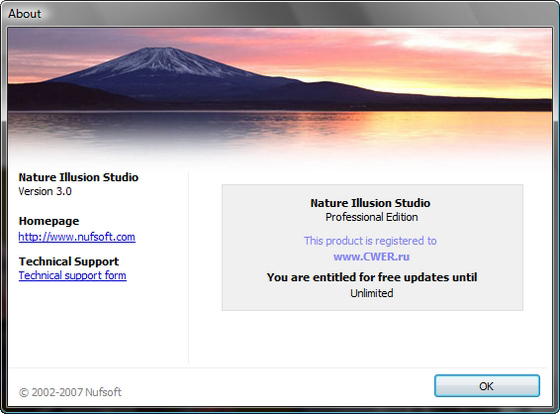The height and width of the screenshot is (414, 560).
Task: Click the Unlimited updates value
Action: point(372,293)
